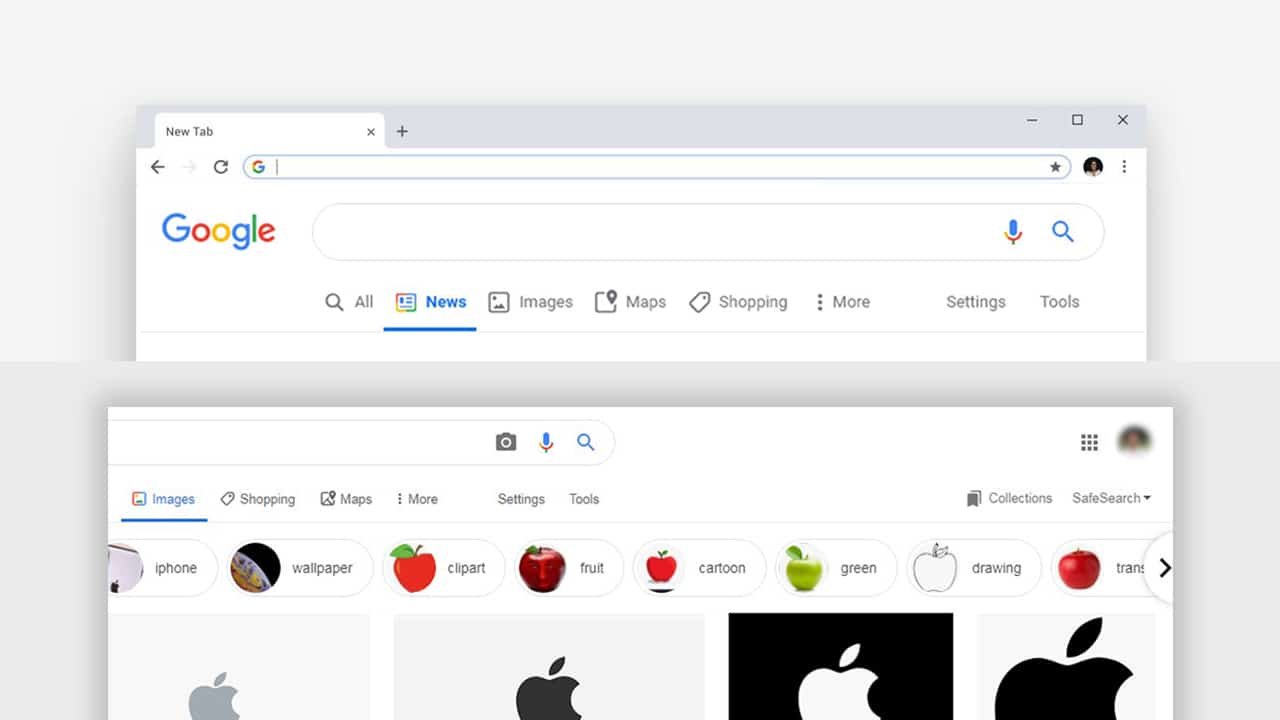Open the Maps tab in upper window
The height and width of the screenshot is (720, 1280).
(x=630, y=302)
